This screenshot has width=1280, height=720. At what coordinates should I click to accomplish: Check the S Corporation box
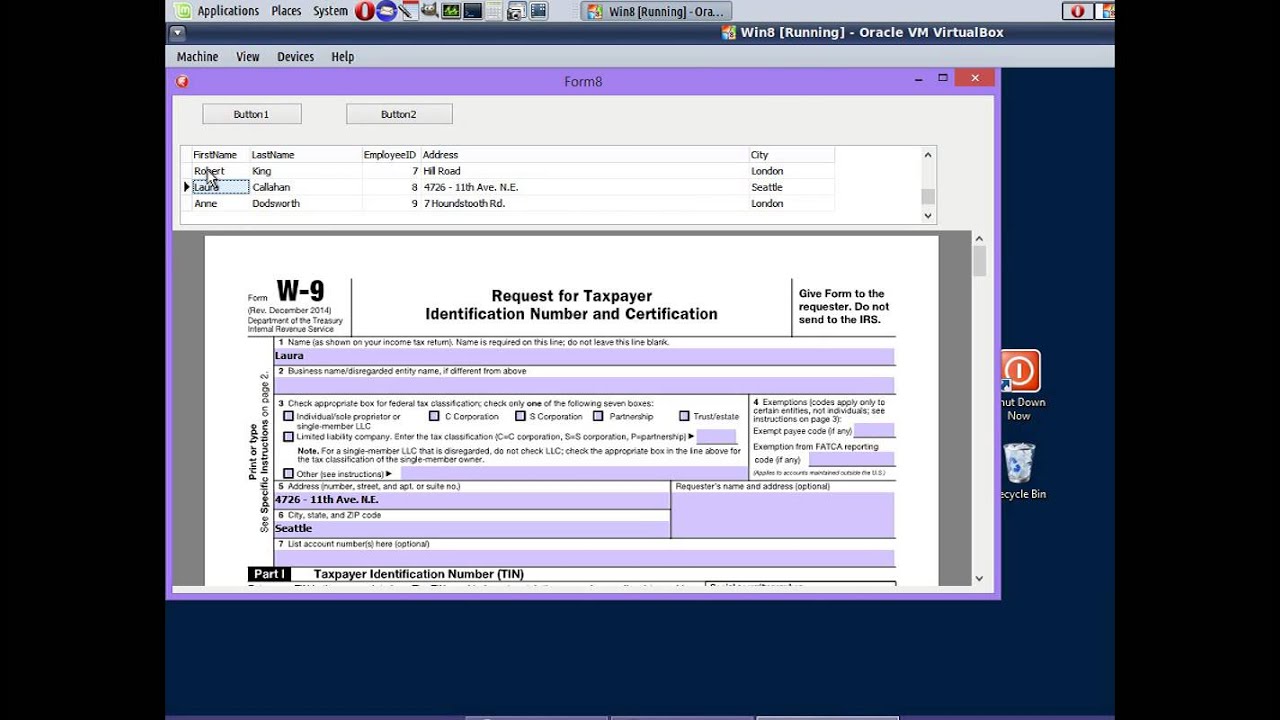pyautogui.click(x=520, y=416)
